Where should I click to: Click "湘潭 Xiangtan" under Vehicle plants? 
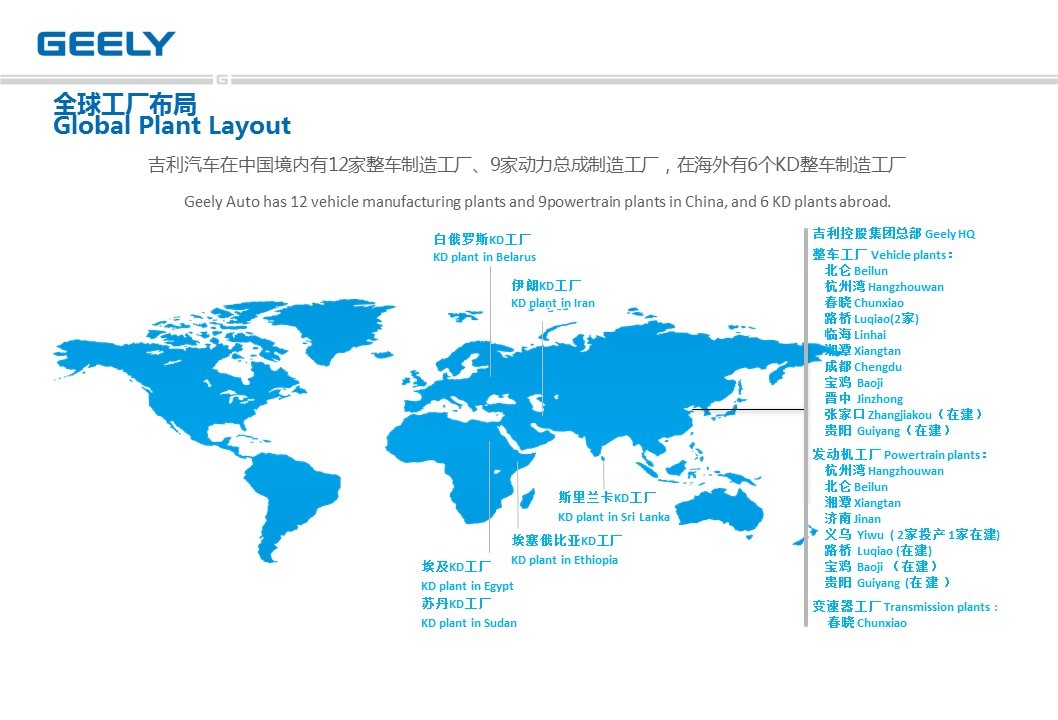click(x=862, y=351)
